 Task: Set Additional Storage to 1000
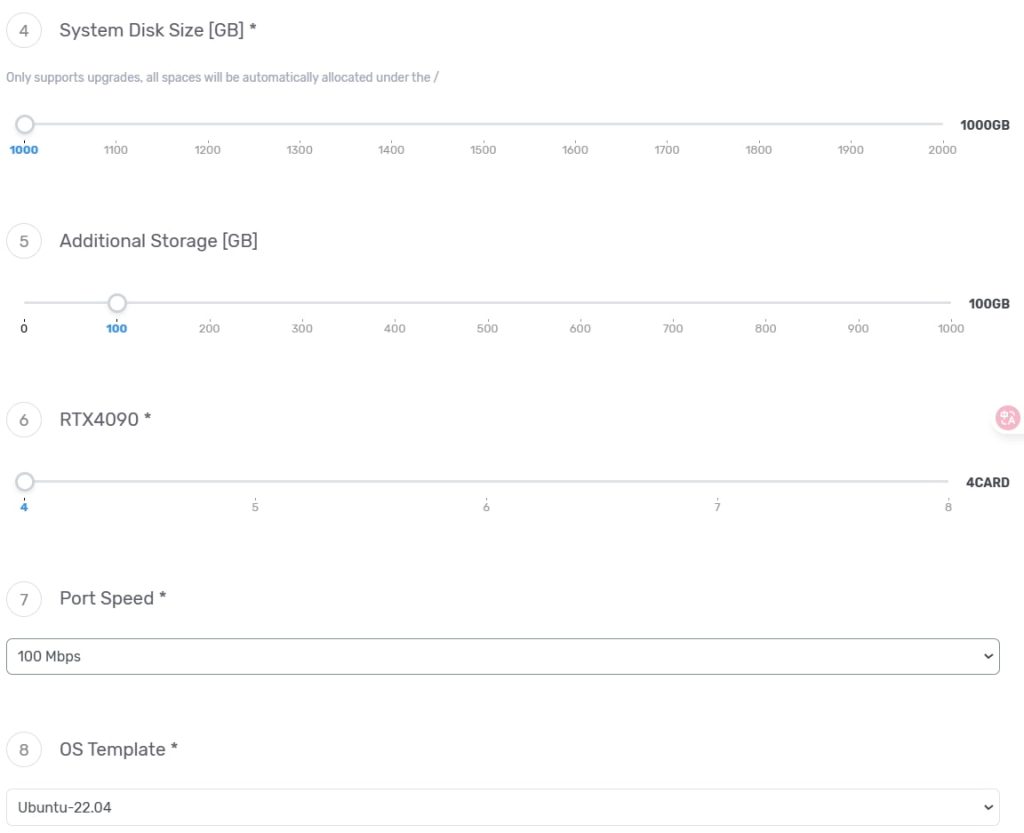(950, 303)
